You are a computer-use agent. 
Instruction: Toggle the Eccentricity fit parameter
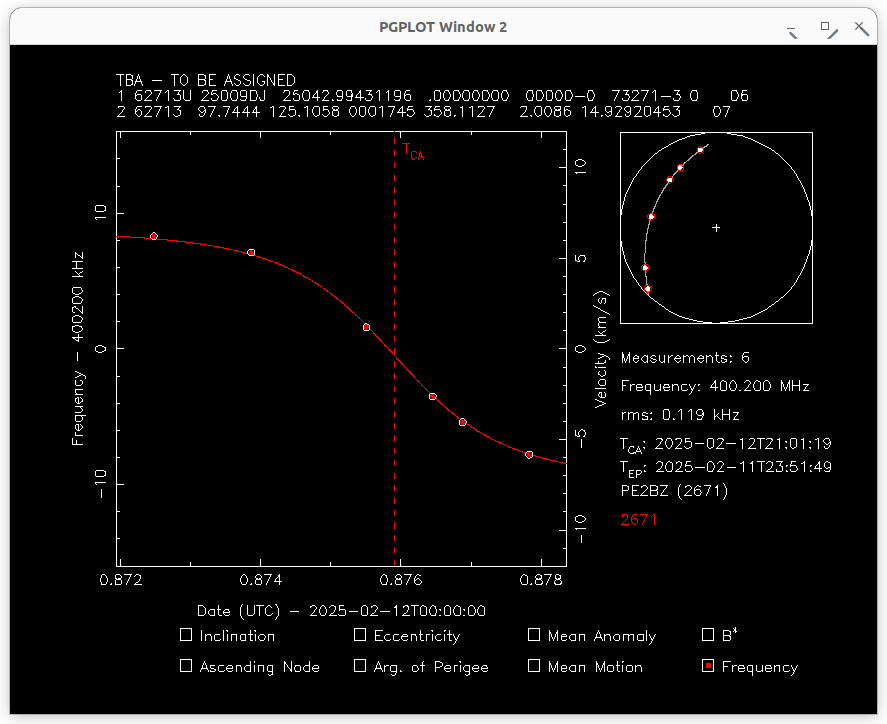coord(360,635)
